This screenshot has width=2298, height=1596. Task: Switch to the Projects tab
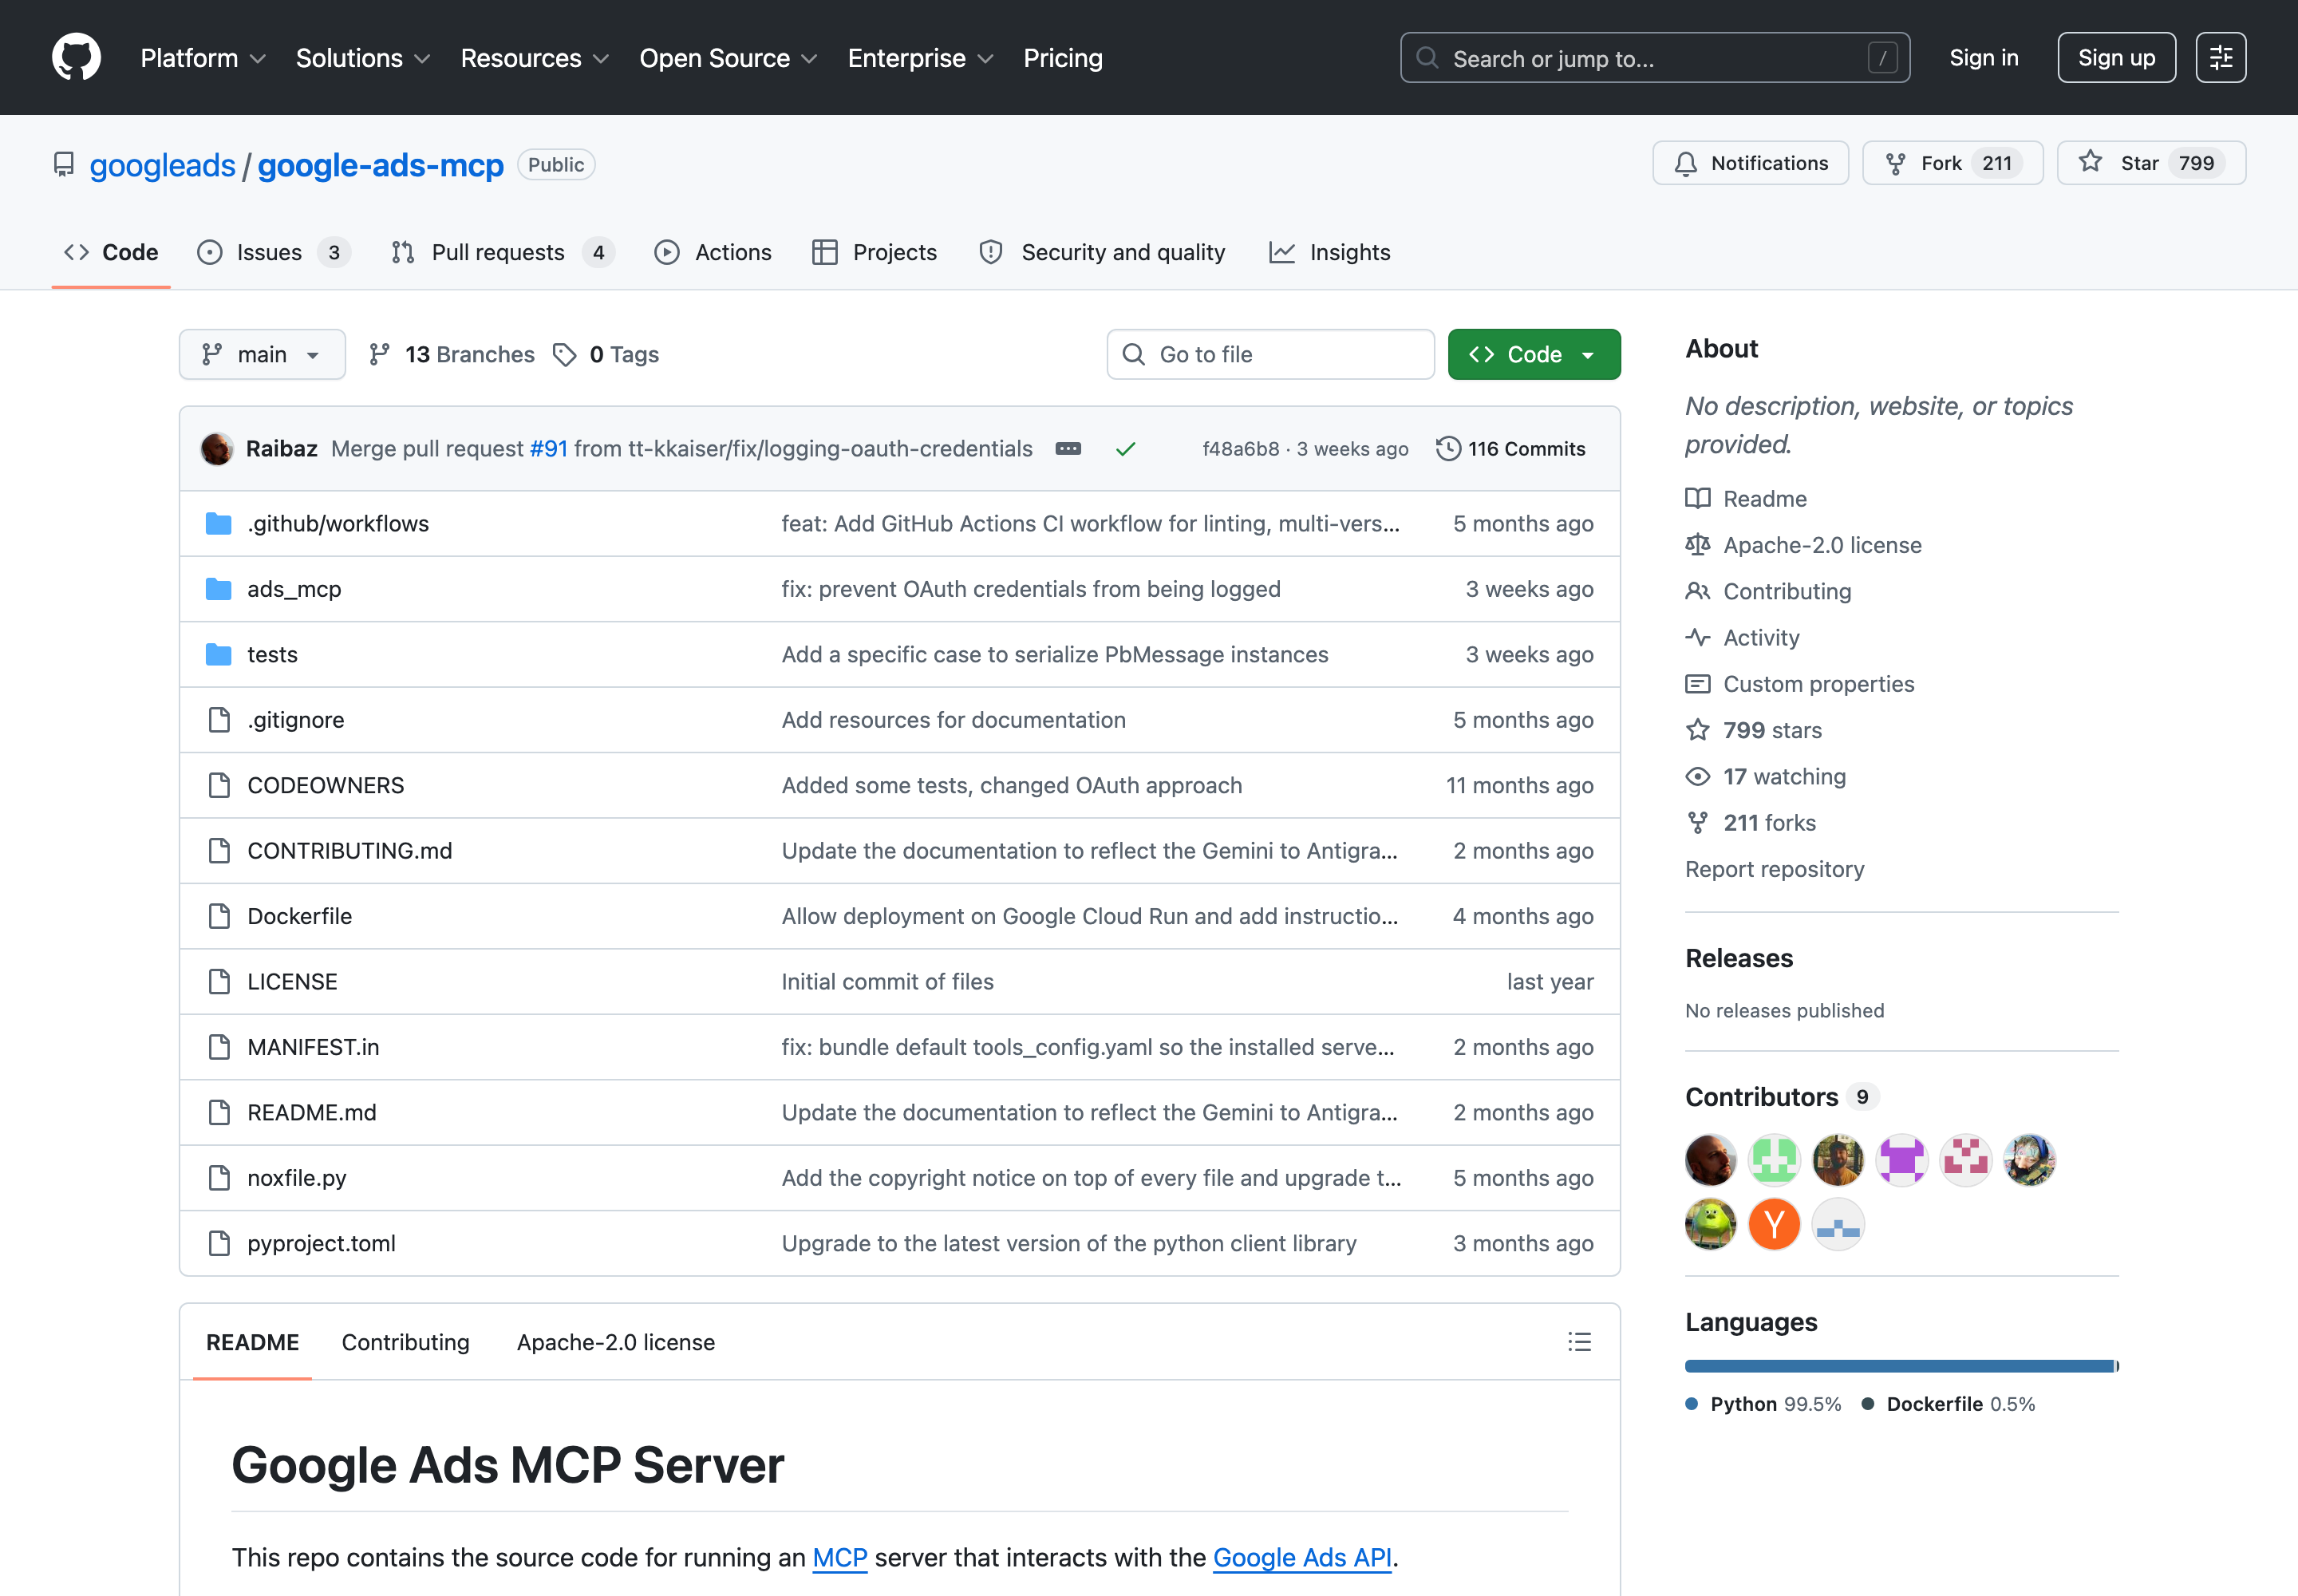click(875, 253)
